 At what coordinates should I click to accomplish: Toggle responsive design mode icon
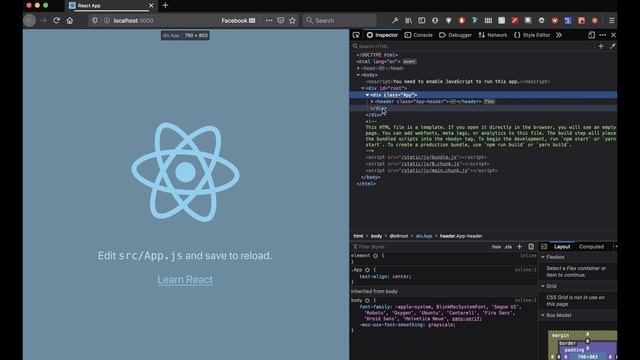pos(591,35)
